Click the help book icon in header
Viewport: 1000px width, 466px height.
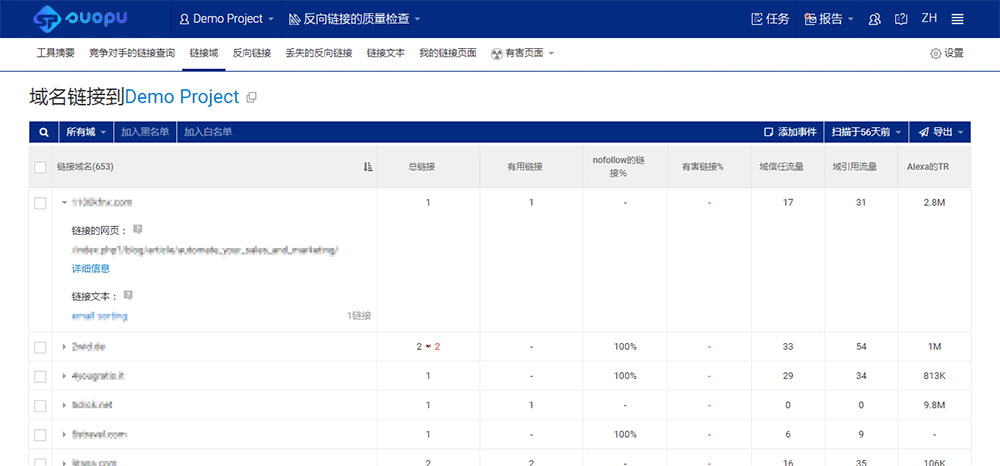(x=901, y=19)
